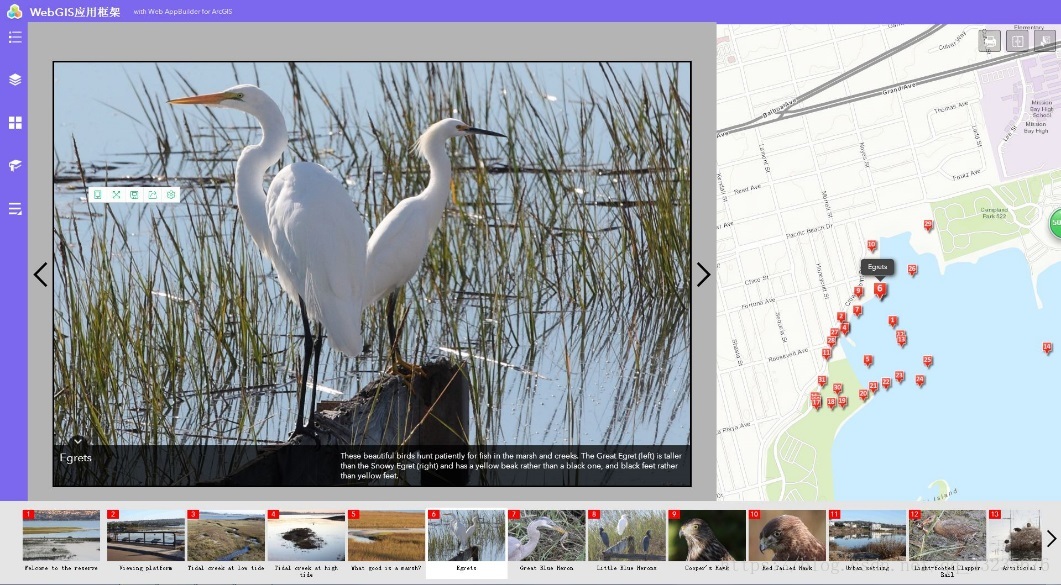Click the gear settings icon in floating toolbar

[x=171, y=195]
